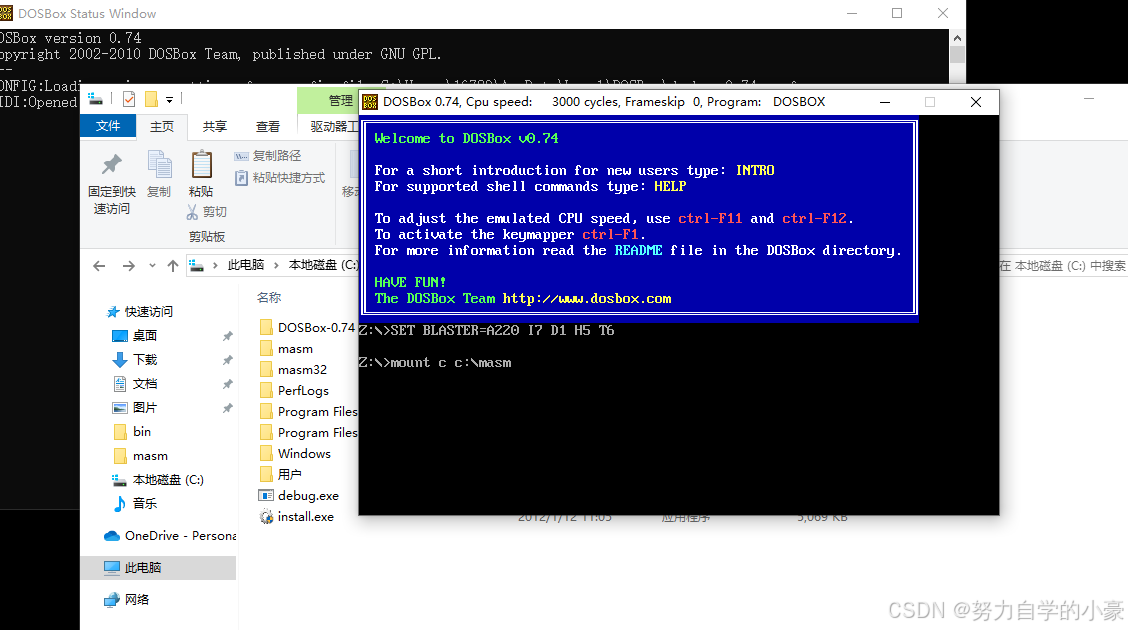Screen dimensions: 1128x630
Task: Select the masm folder in file list
Action: click(286, 349)
